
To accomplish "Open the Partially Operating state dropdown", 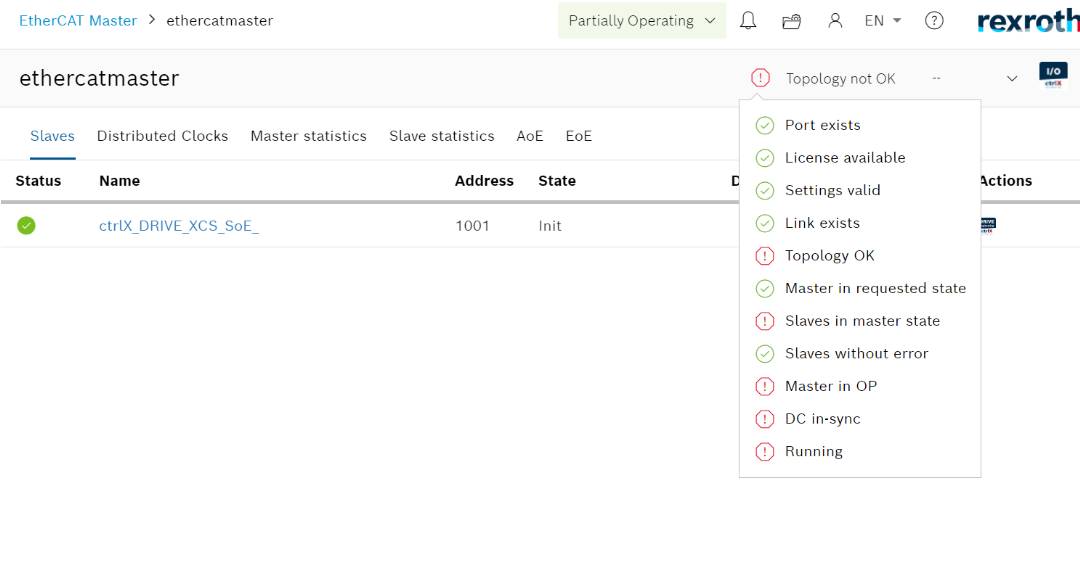I will click(x=642, y=21).
